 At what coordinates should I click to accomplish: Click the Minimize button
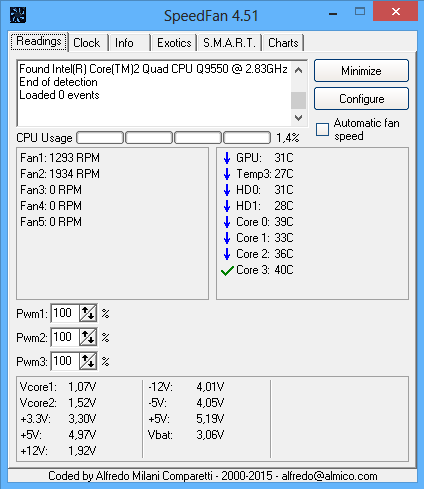point(361,71)
